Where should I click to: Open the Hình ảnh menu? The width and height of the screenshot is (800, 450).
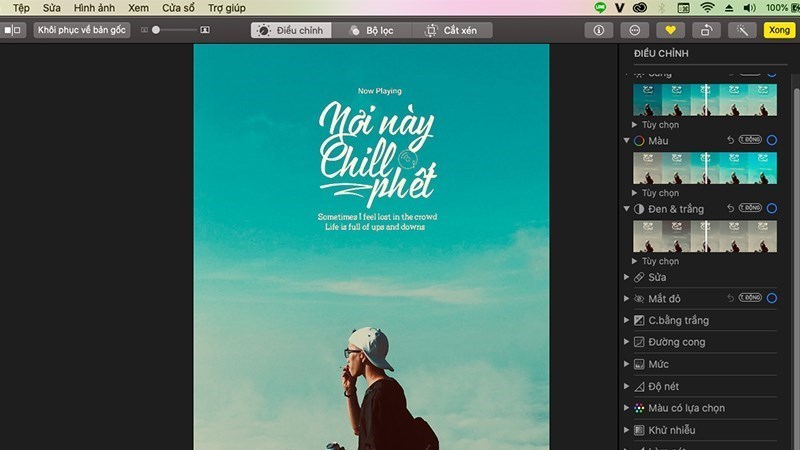tap(94, 8)
